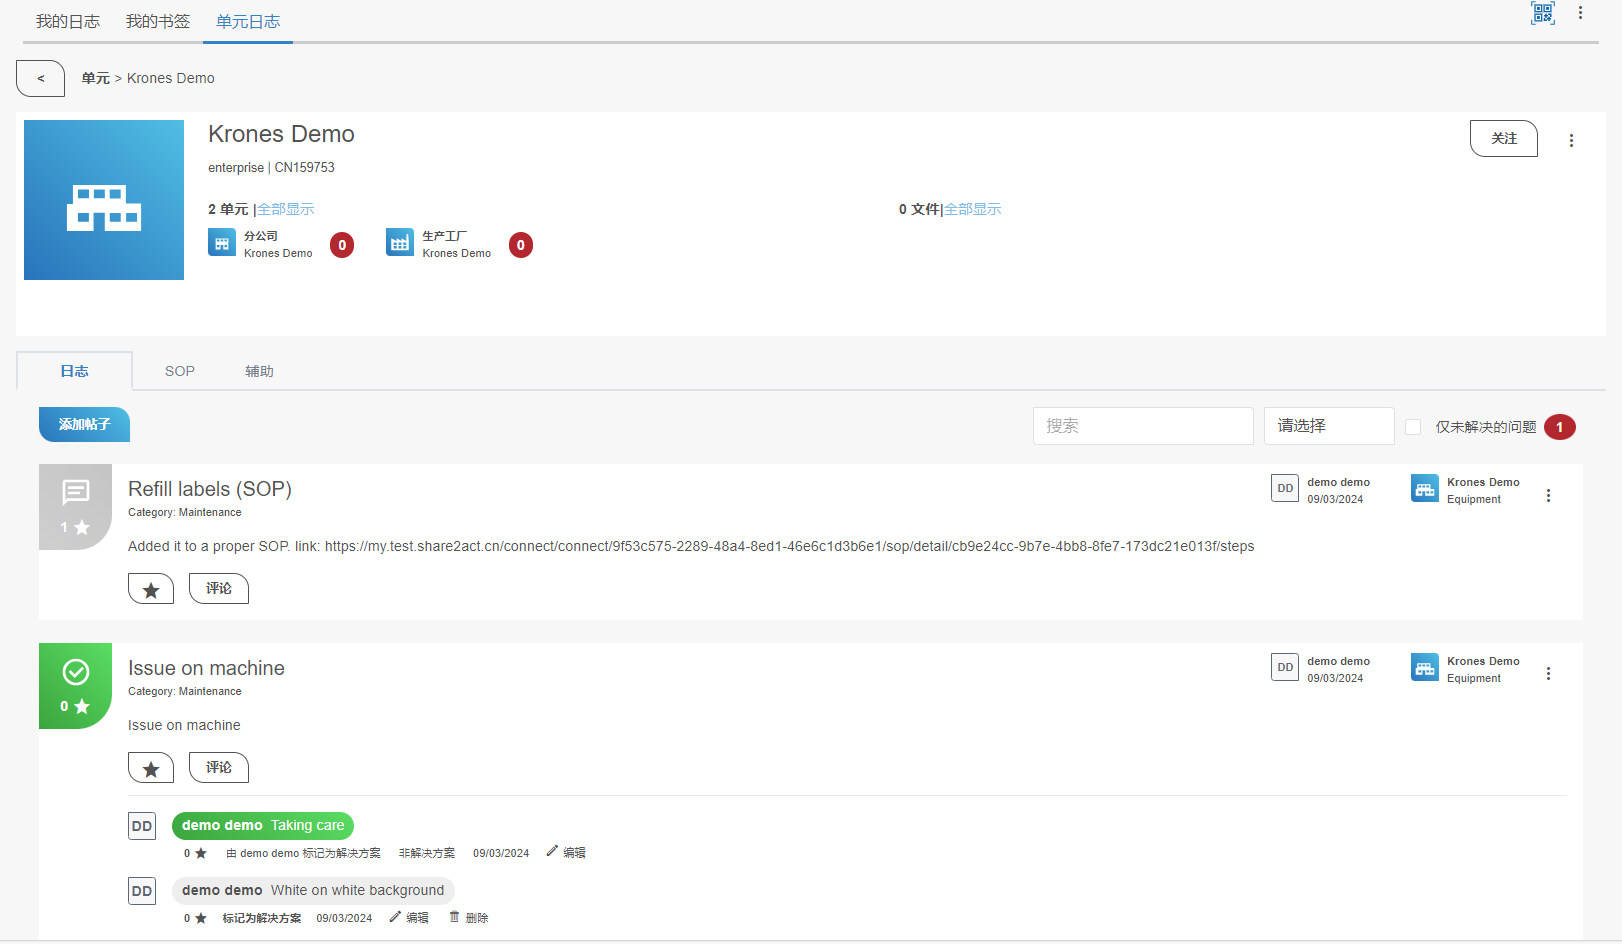1622x944 pixels.
Task: Open the 请选择 category dropdown
Action: (1328, 426)
